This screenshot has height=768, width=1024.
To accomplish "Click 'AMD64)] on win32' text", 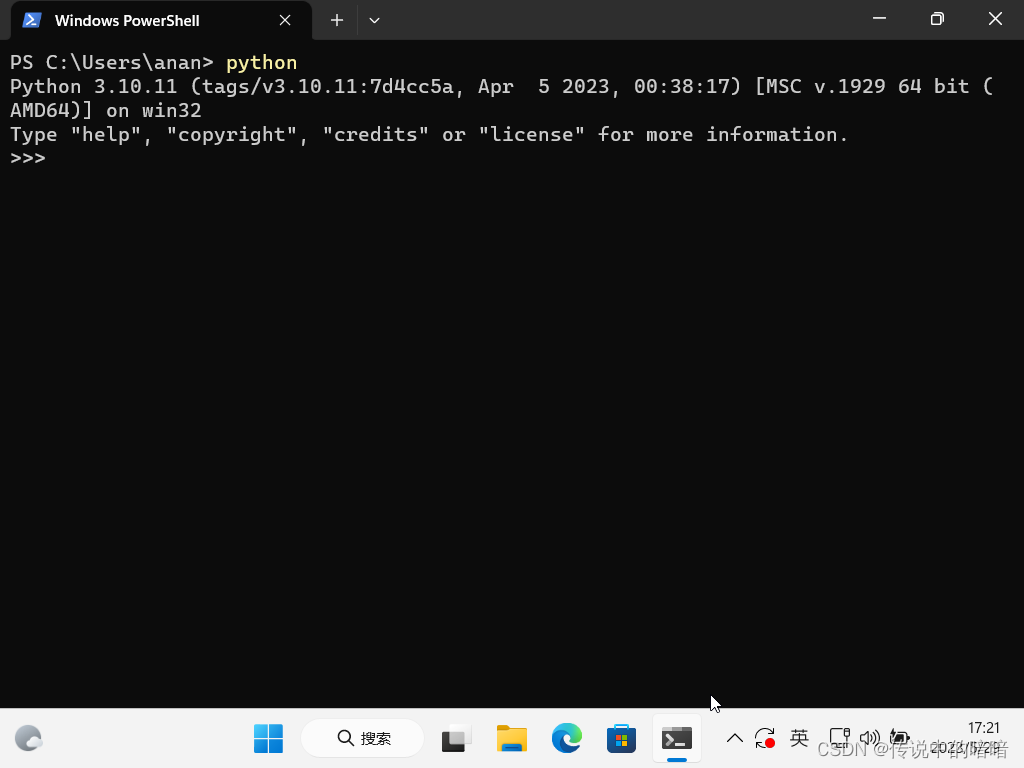I will tap(106, 110).
